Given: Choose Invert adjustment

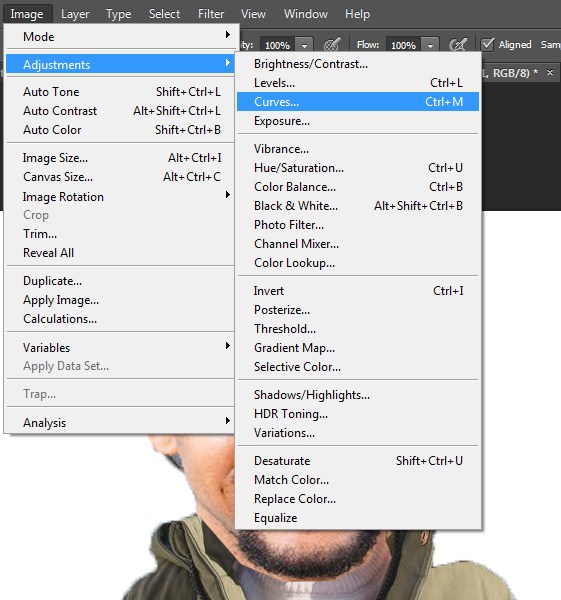Looking at the screenshot, I should pos(358,291).
